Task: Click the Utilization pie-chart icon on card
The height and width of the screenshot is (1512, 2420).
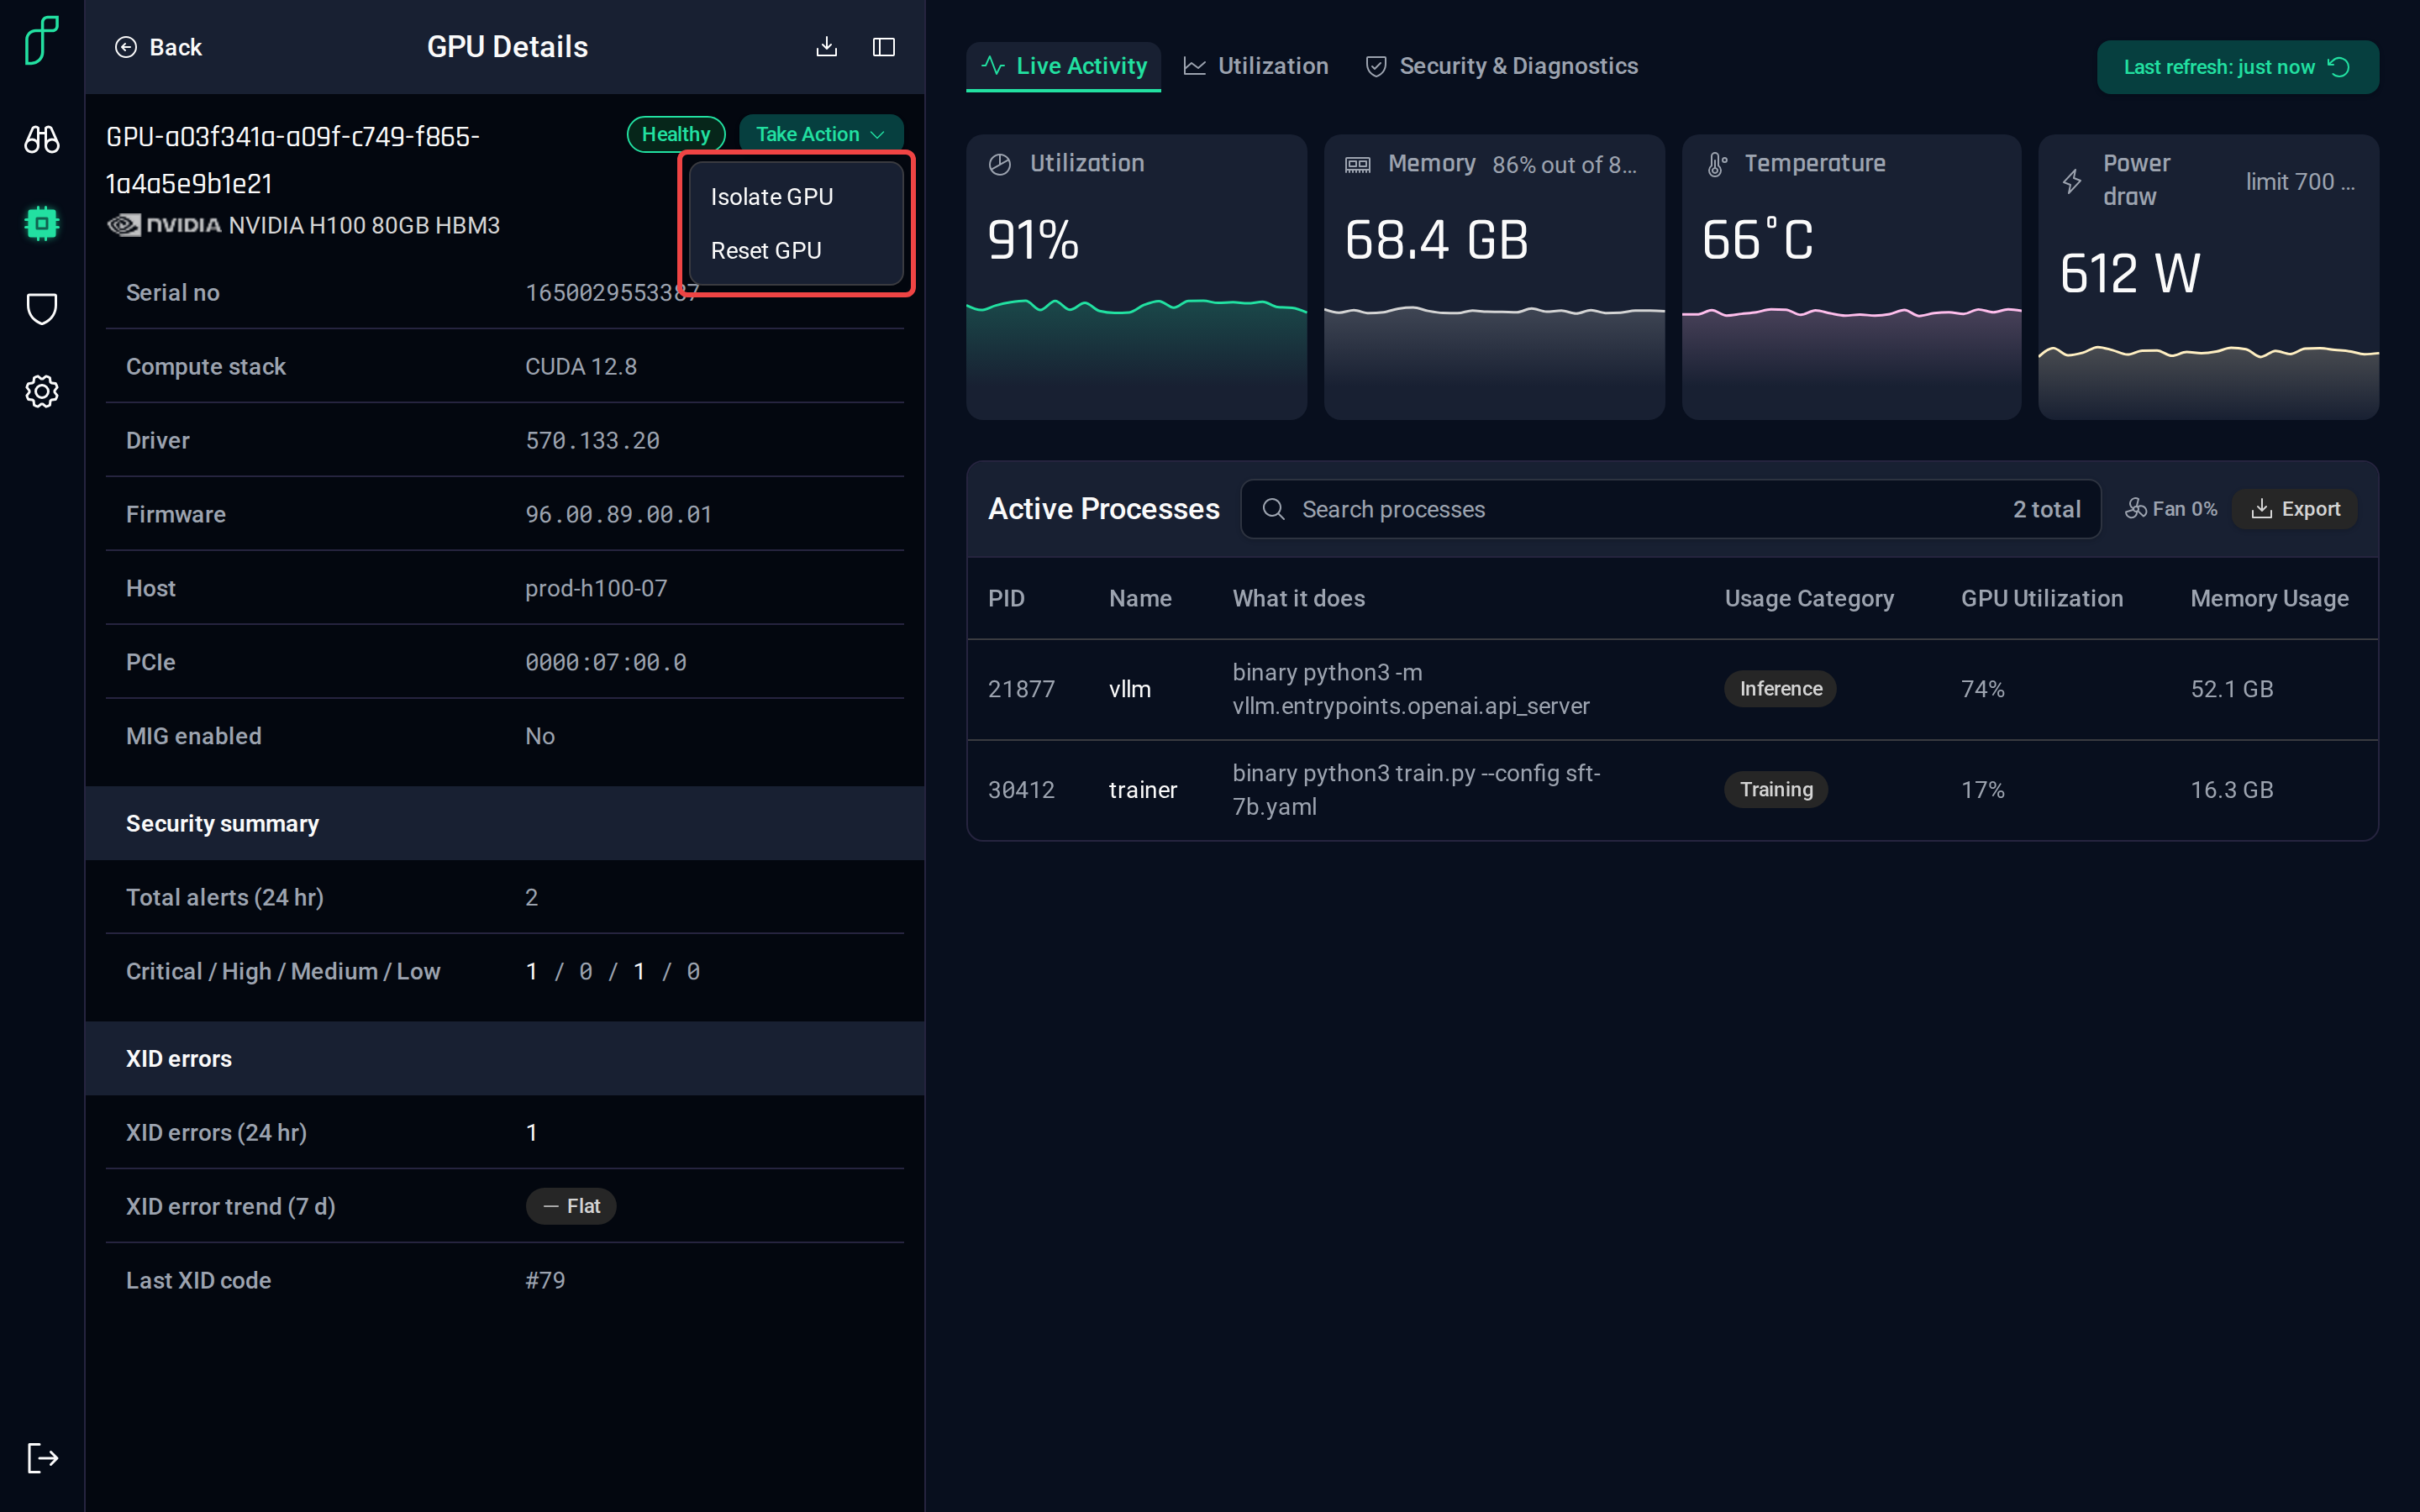Action: (999, 164)
